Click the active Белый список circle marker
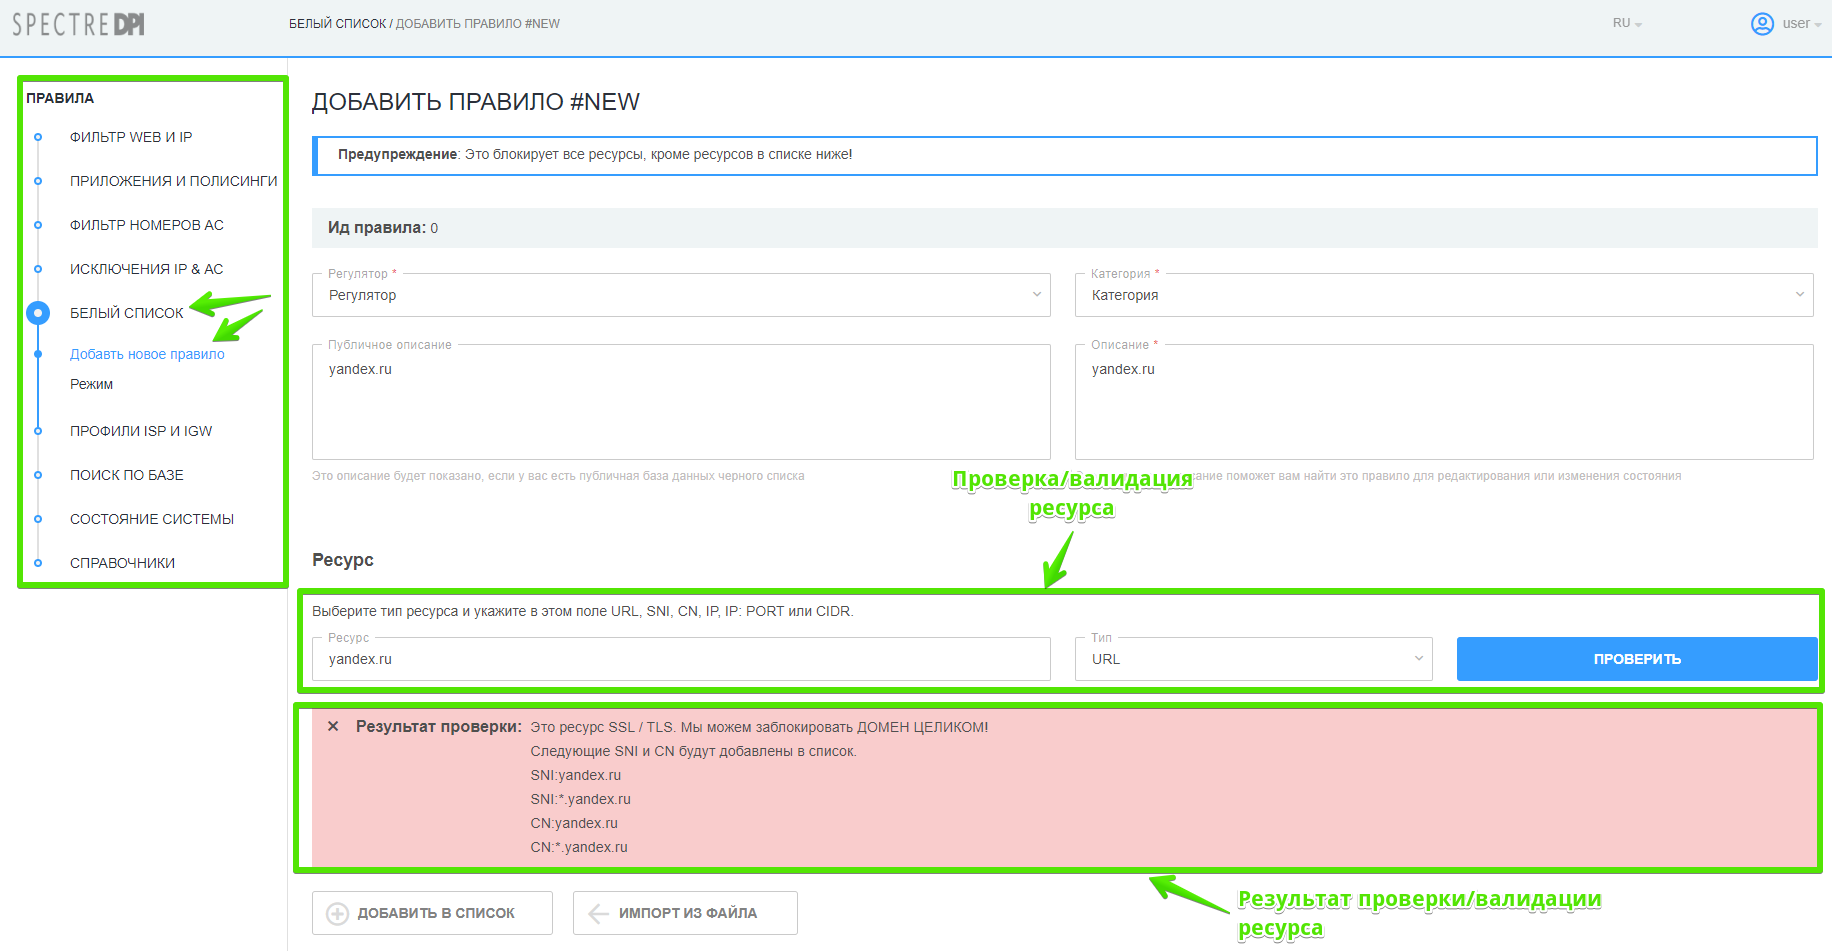 click(38, 313)
